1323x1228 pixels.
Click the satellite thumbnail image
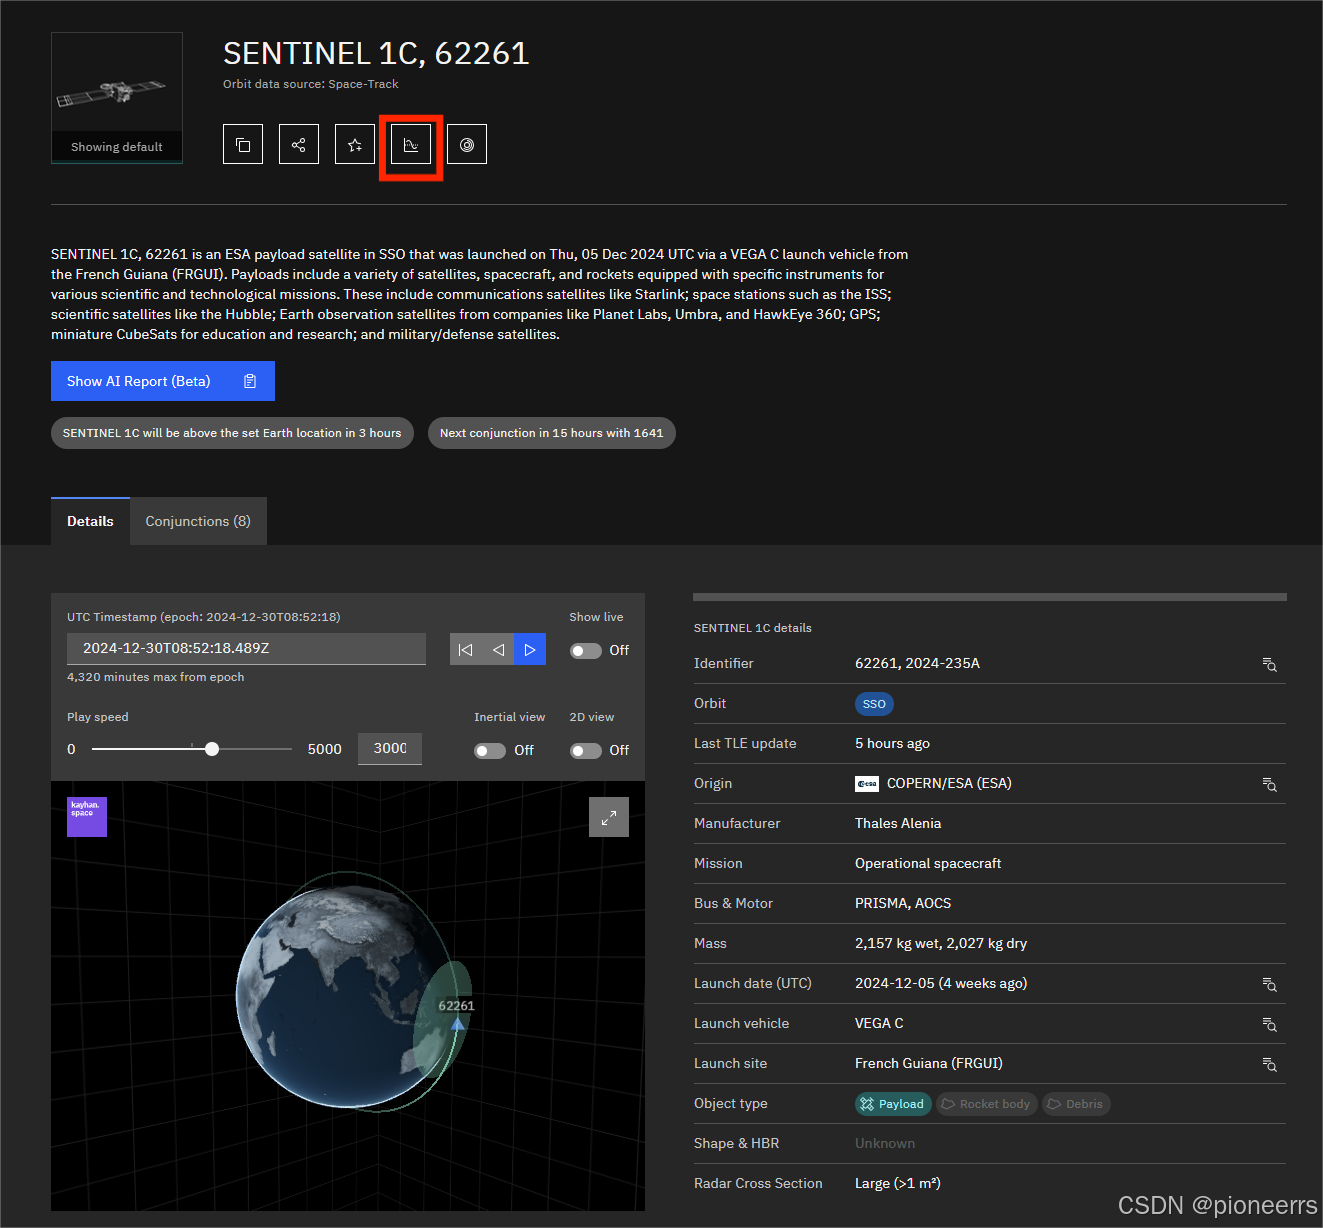pyautogui.click(x=117, y=97)
